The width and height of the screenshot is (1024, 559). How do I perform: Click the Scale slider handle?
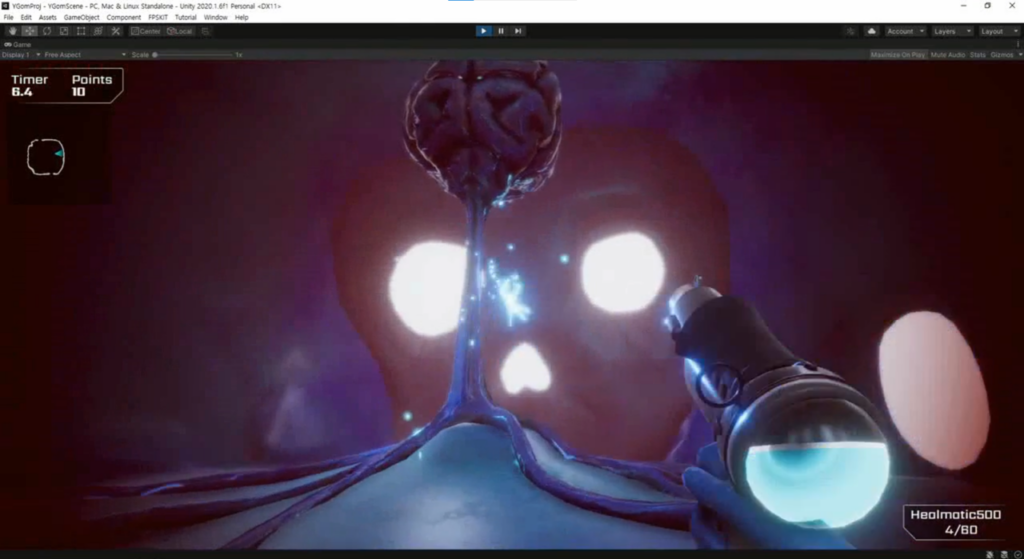tap(155, 55)
